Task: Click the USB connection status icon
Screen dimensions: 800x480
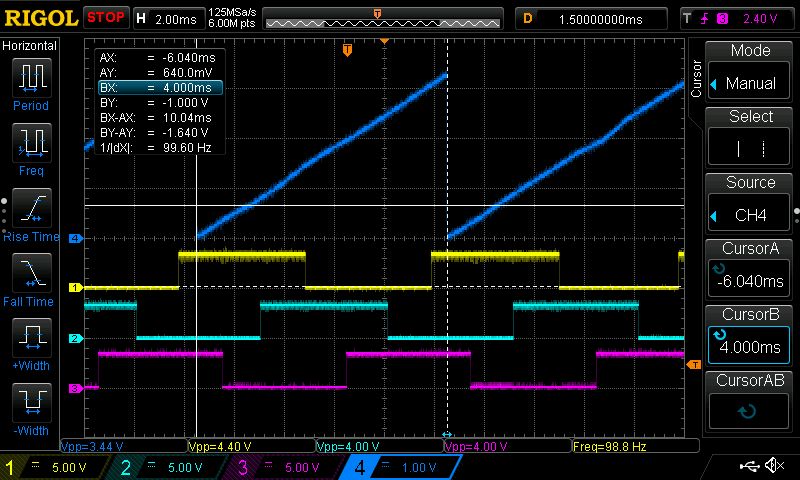Action: tap(749, 466)
